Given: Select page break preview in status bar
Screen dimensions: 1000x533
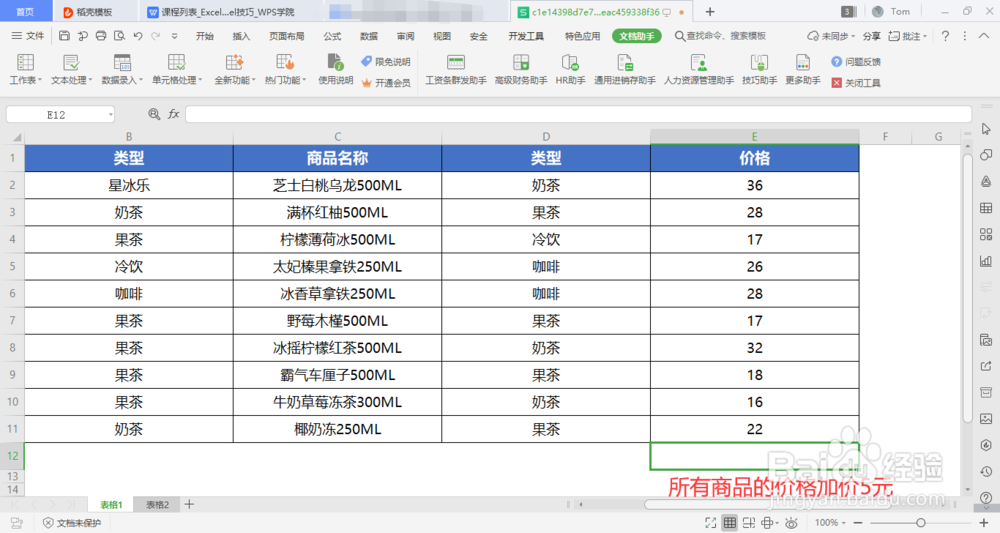Looking at the screenshot, I should pyautogui.click(x=748, y=523).
